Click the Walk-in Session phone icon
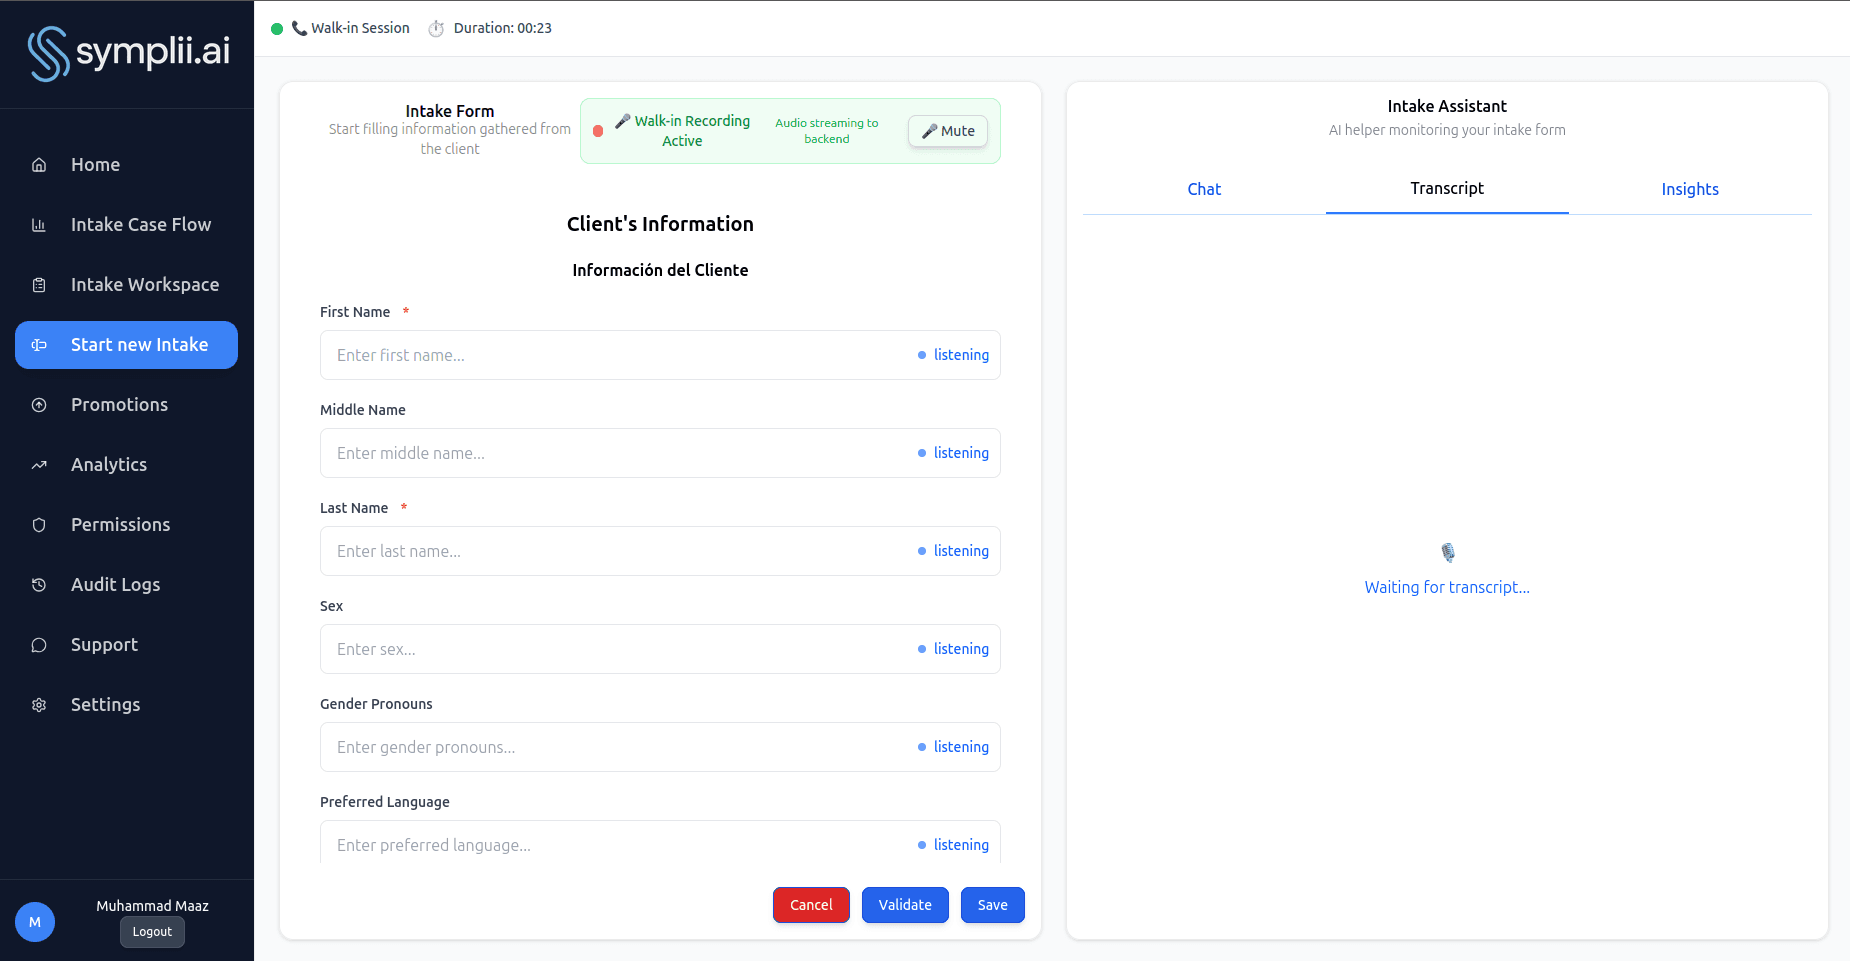 (x=298, y=28)
